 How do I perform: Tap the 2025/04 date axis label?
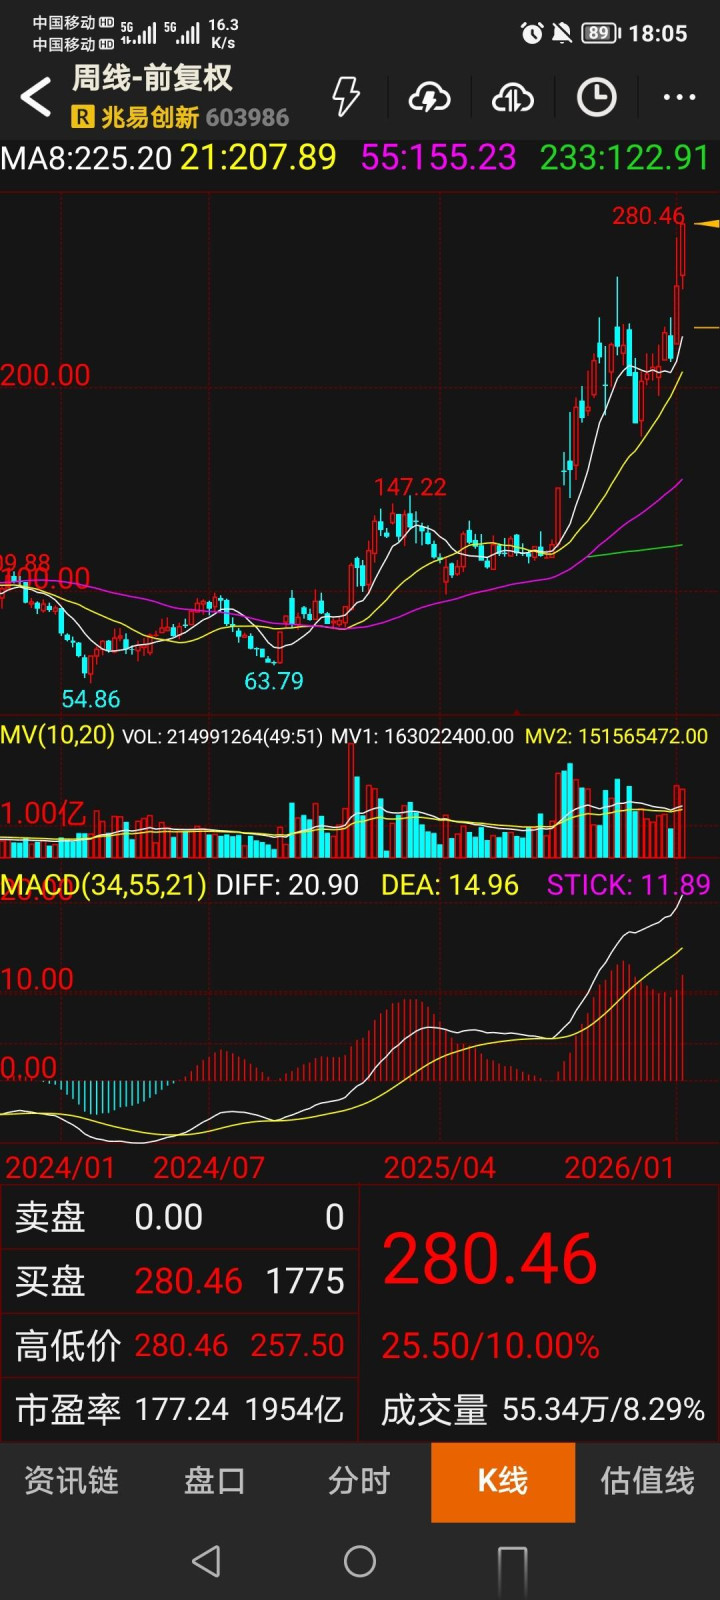pos(440,1167)
